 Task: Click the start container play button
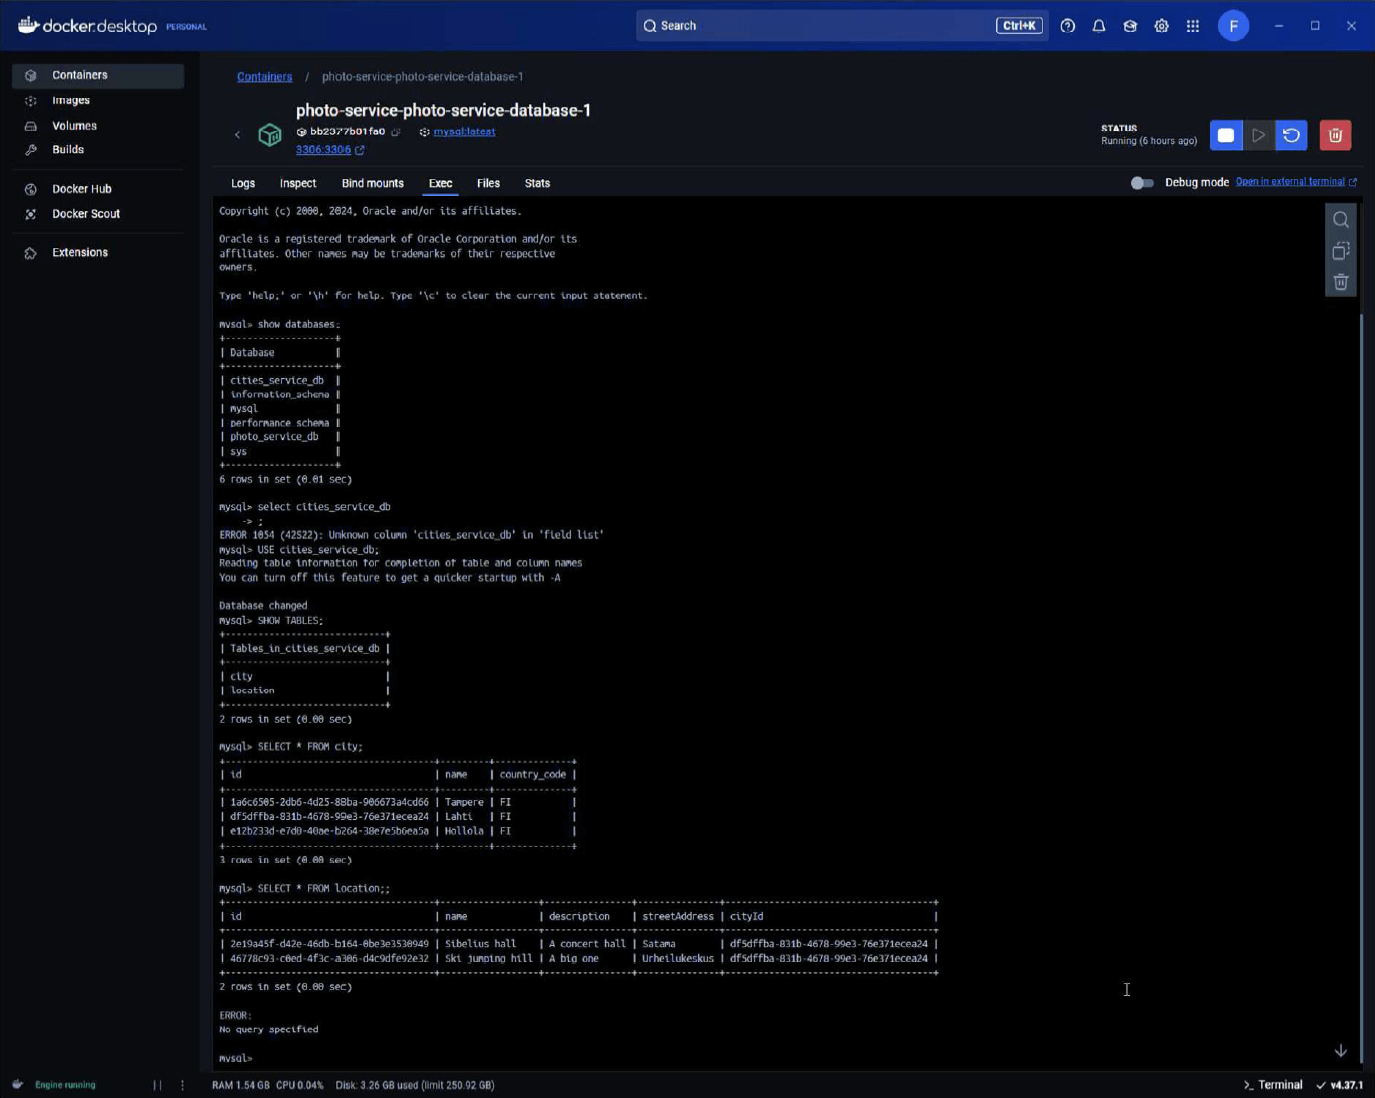[1259, 135]
